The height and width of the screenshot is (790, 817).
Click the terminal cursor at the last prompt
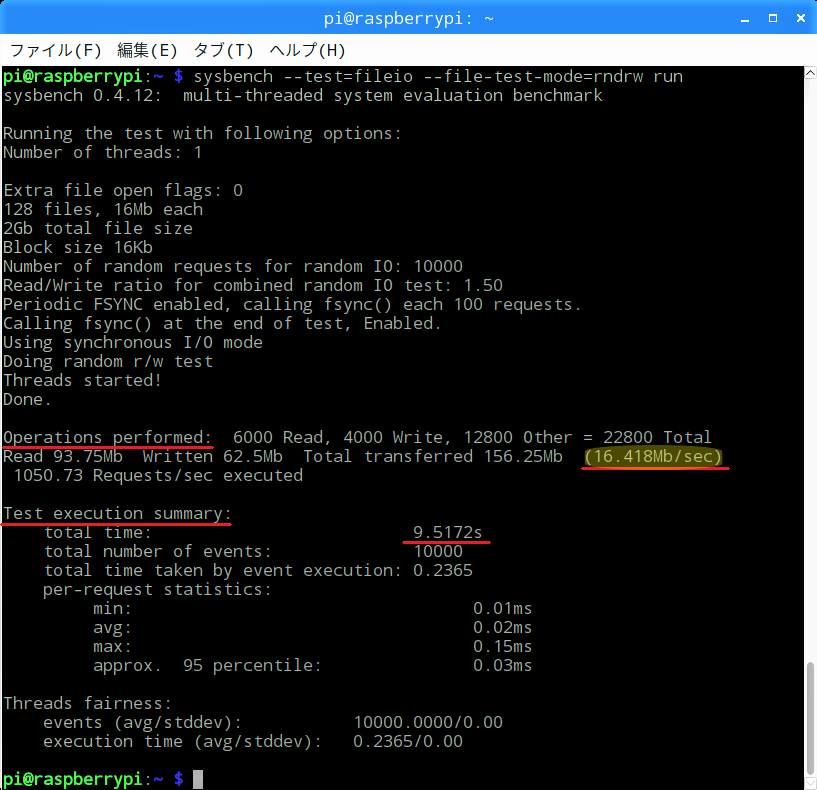198,779
